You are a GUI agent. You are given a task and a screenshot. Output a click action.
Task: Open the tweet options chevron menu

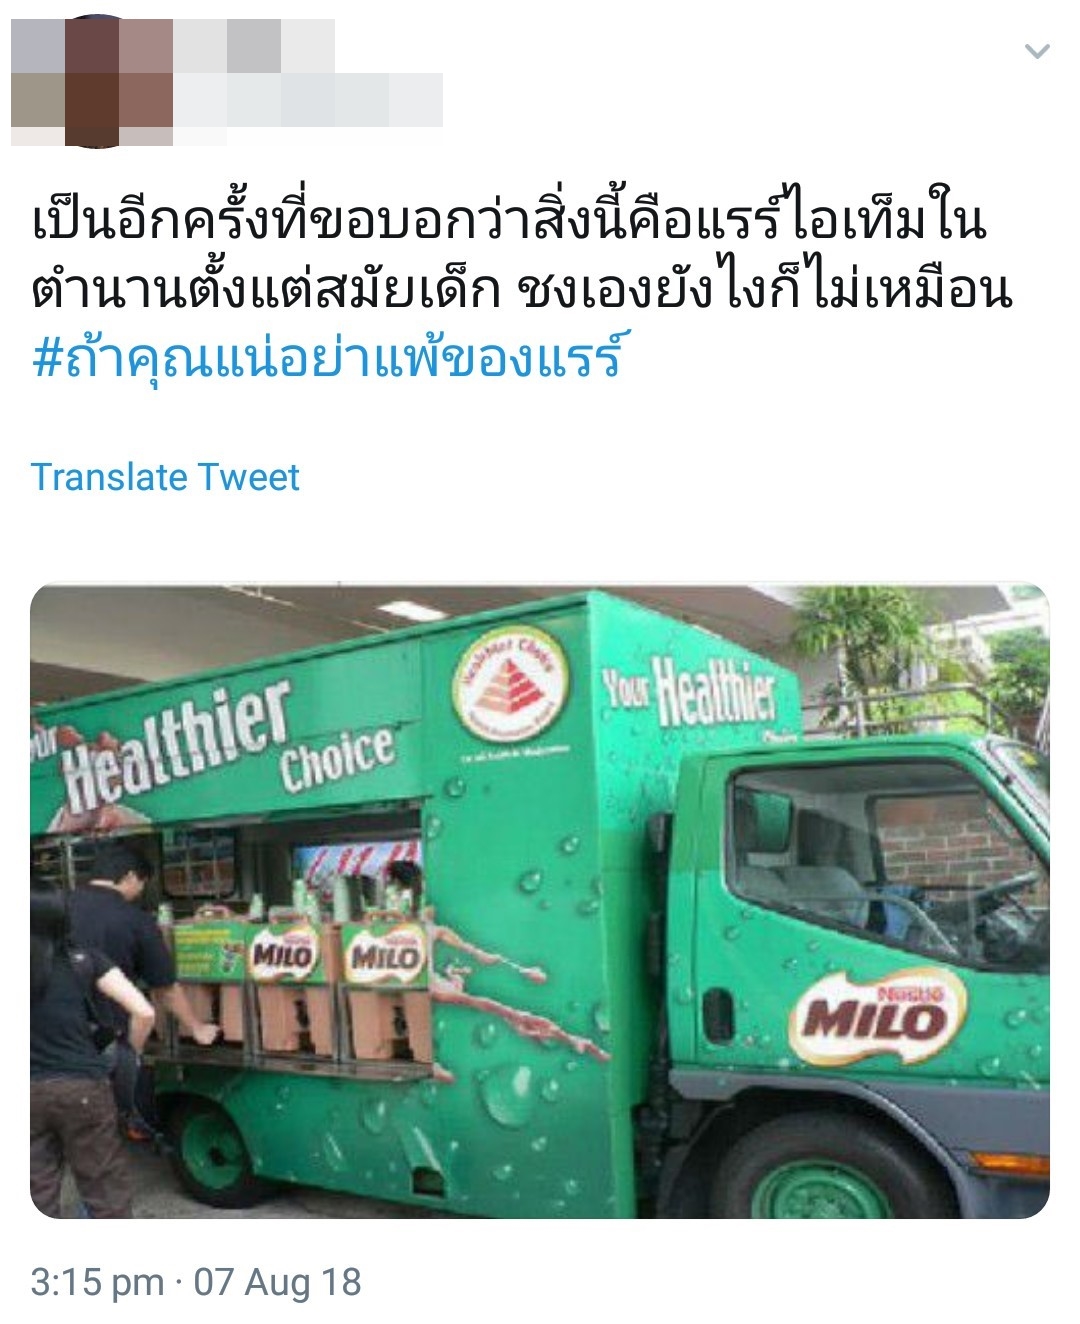pyautogui.click(x=1037, y=51)
